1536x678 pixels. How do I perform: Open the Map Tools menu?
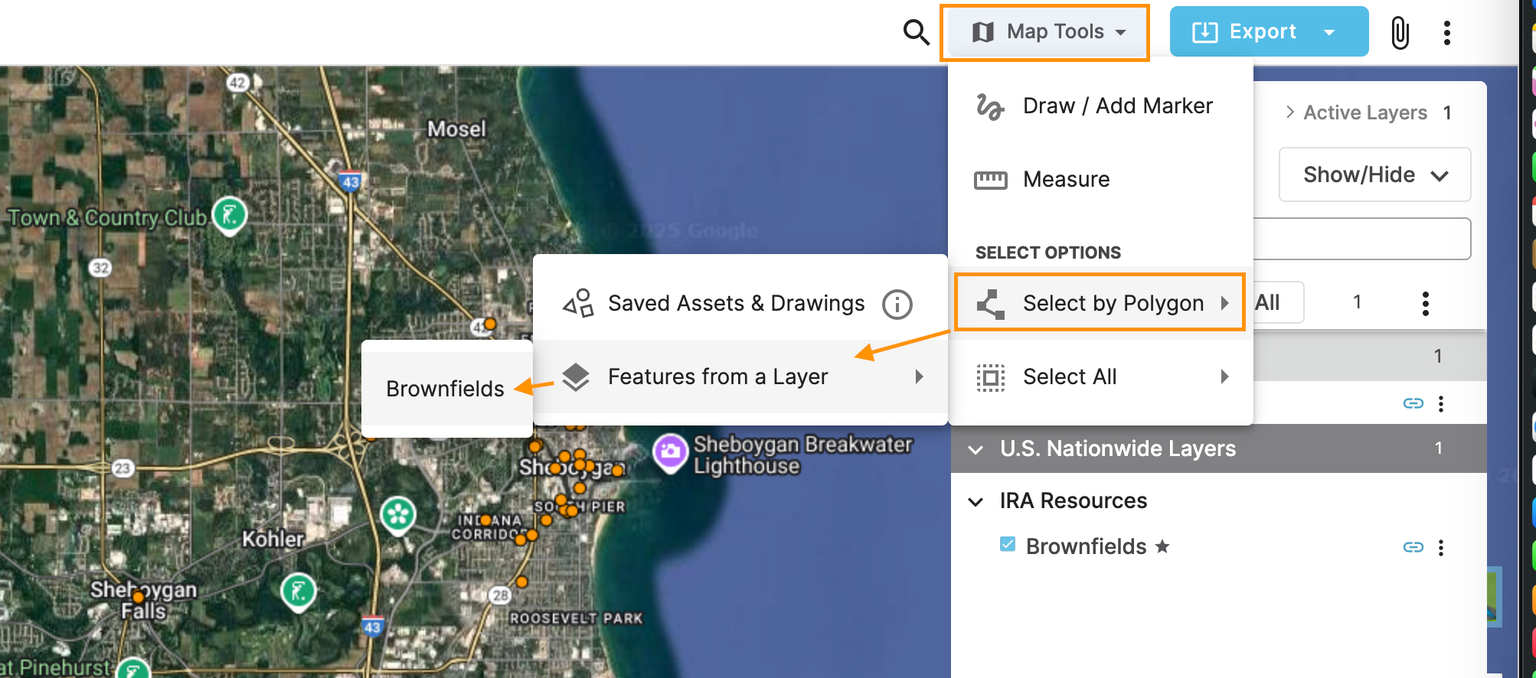(1044, 31)
